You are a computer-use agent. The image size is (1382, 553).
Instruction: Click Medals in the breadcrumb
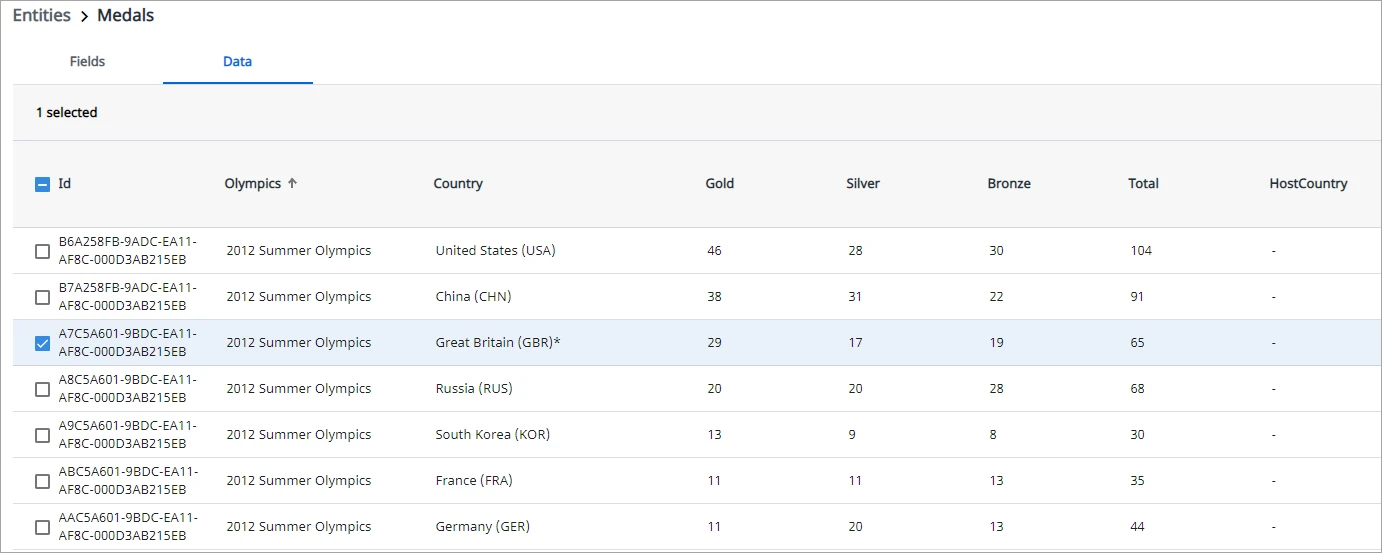pos(125,15)
